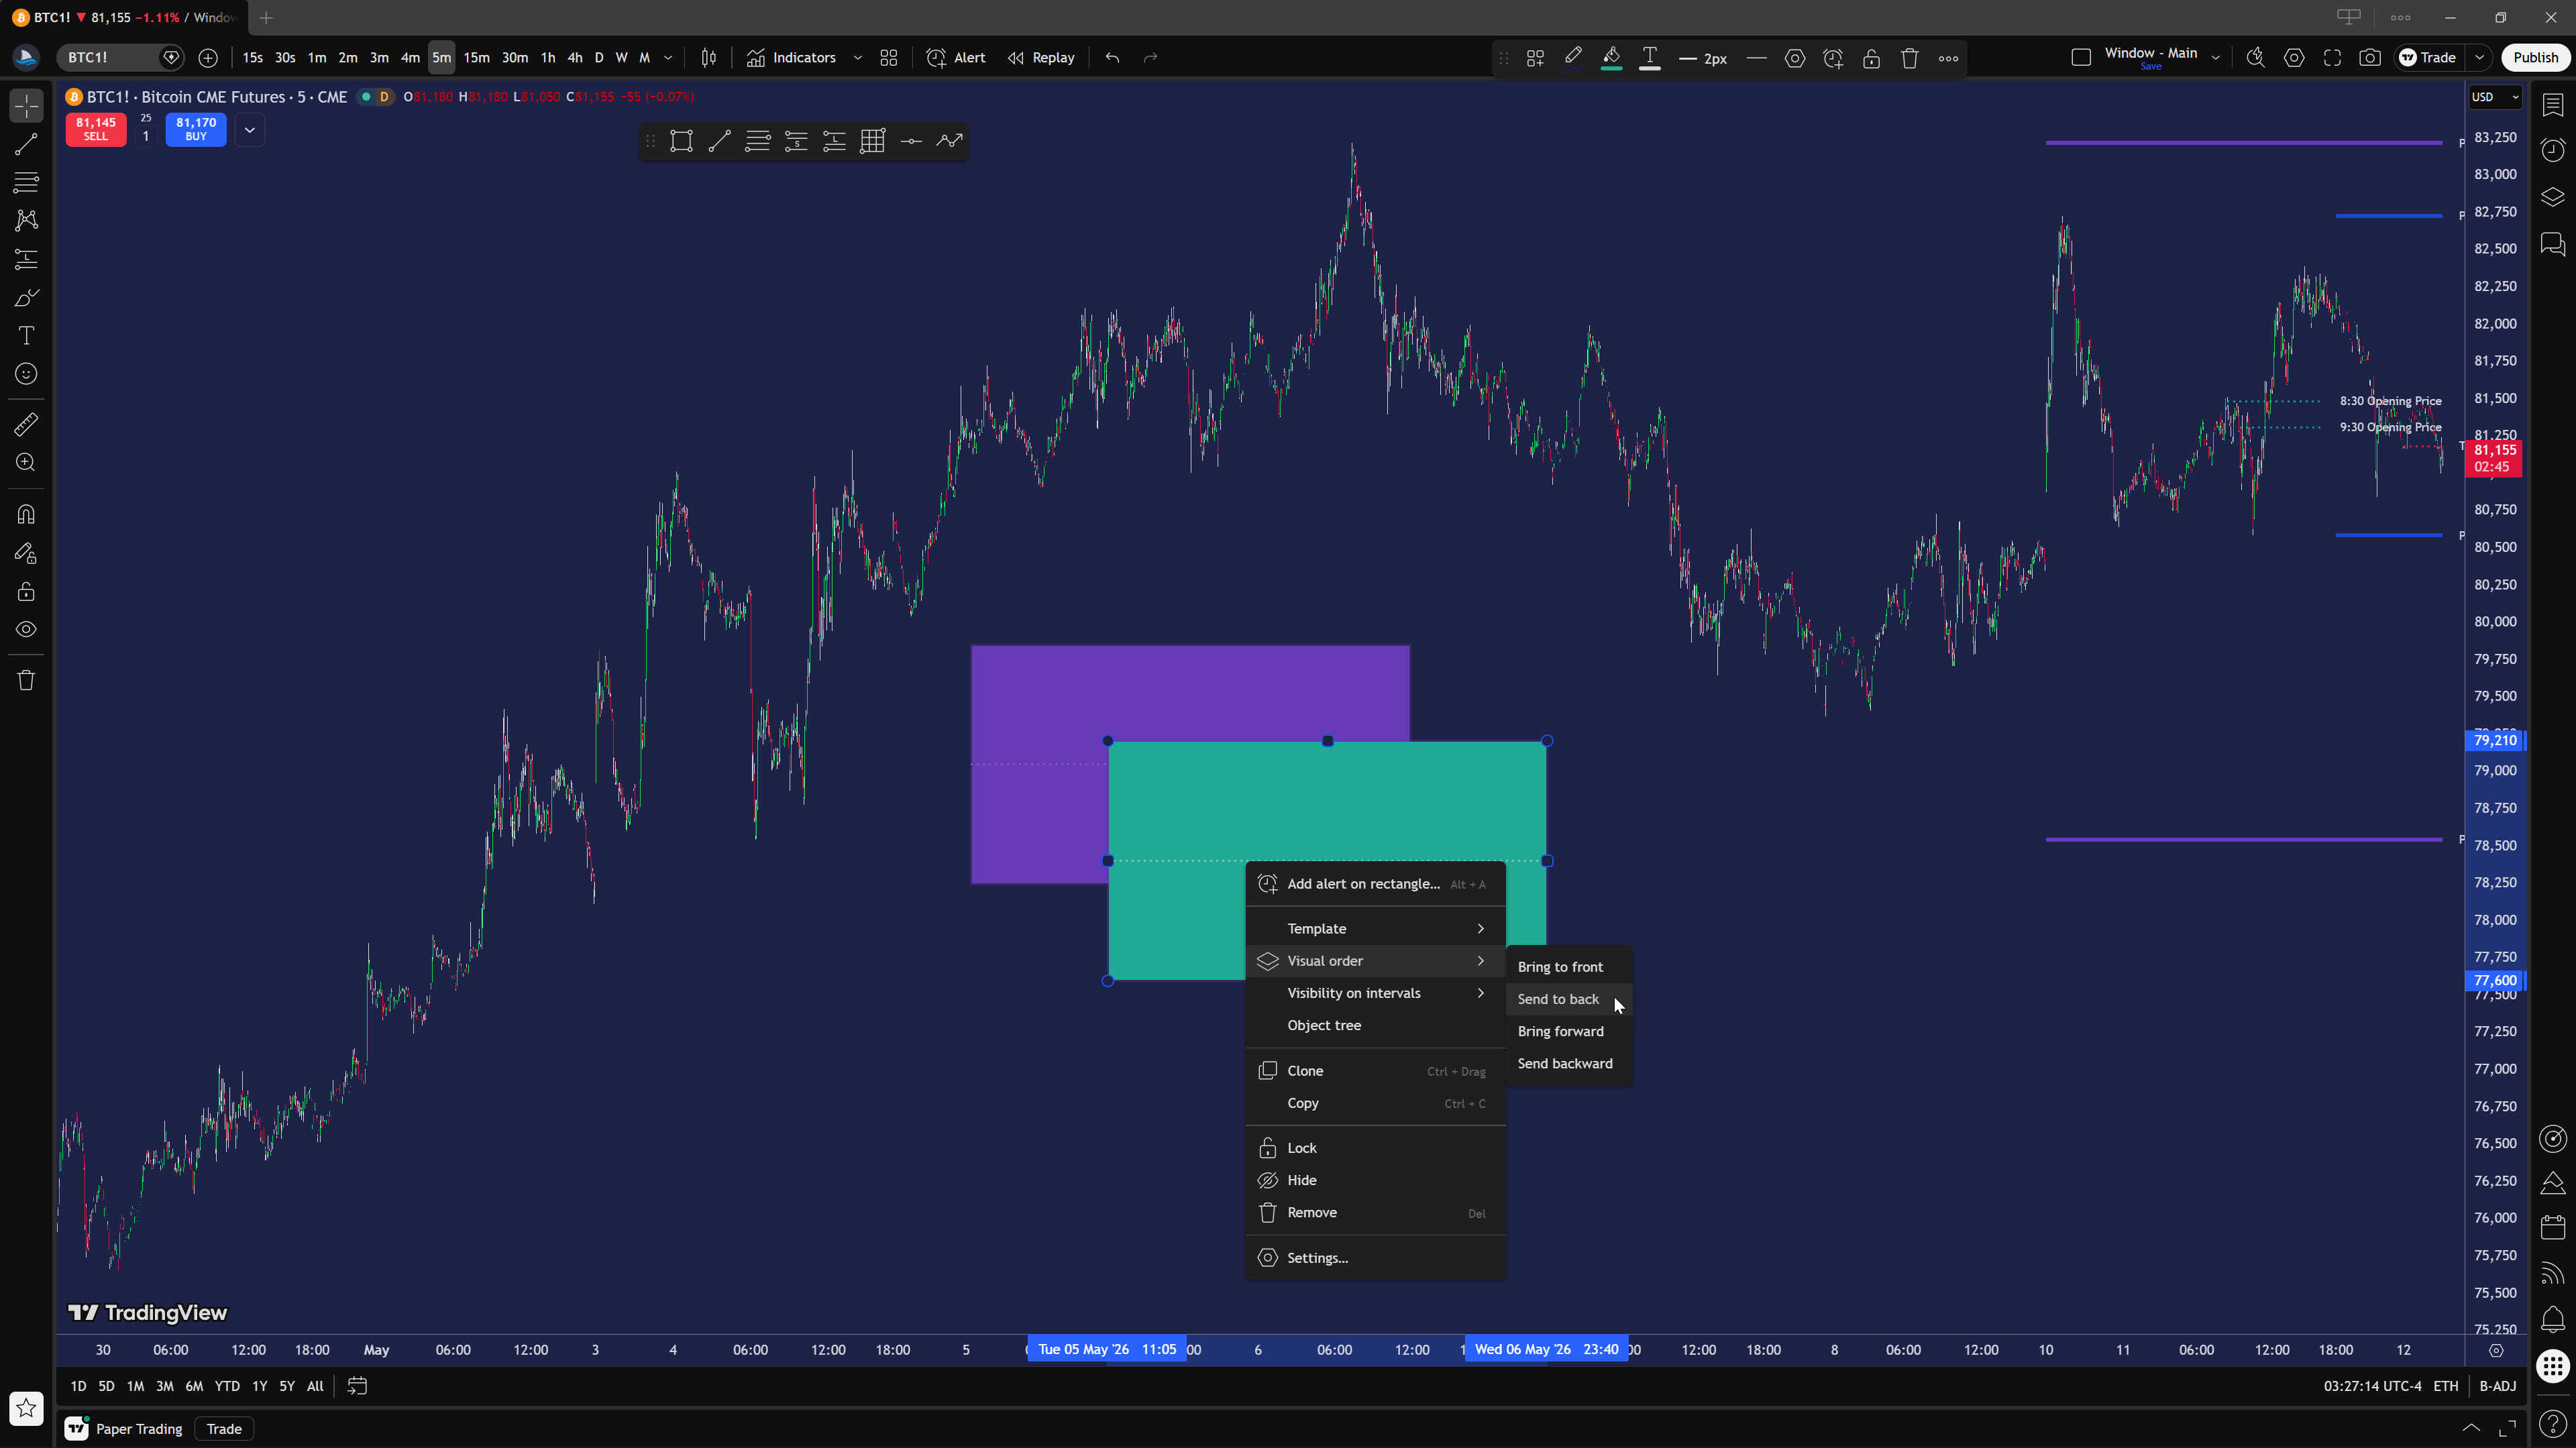
Task: Select Clone from the context menu
Action: click(x=1375, y=1071)
